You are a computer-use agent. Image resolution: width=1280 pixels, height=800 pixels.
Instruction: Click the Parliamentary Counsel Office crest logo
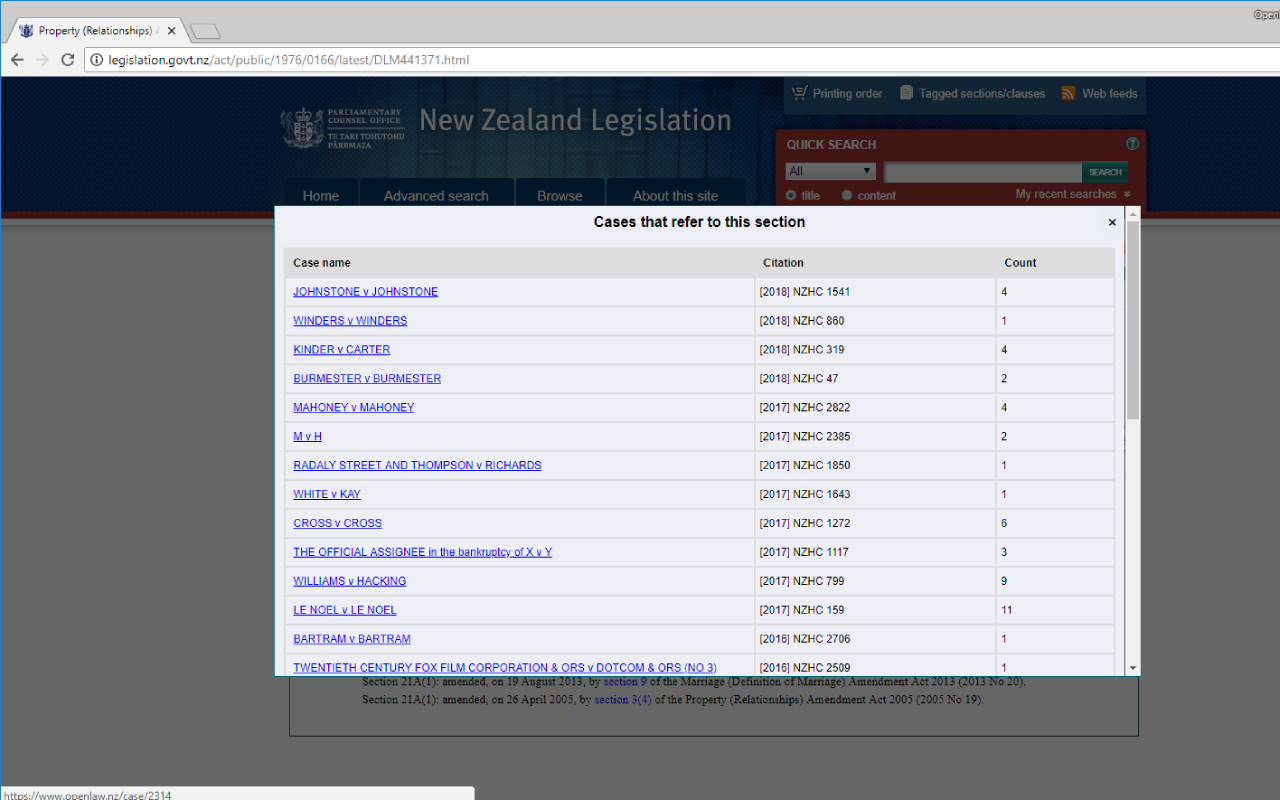(x=302, y=128)
